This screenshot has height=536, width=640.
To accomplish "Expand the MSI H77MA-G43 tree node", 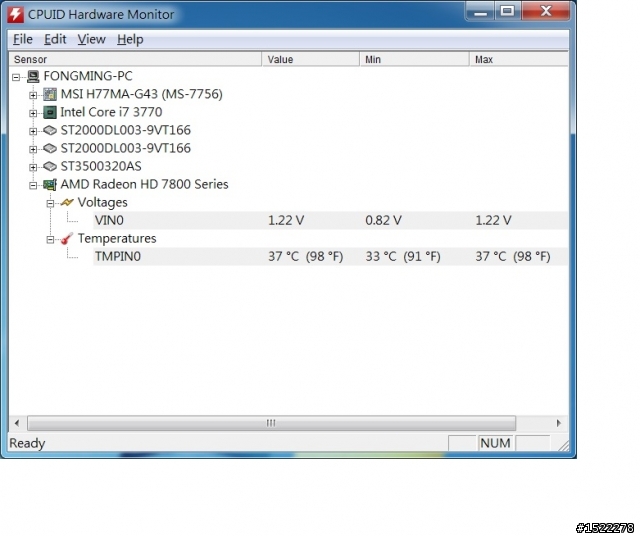I will tap(33, 95).
